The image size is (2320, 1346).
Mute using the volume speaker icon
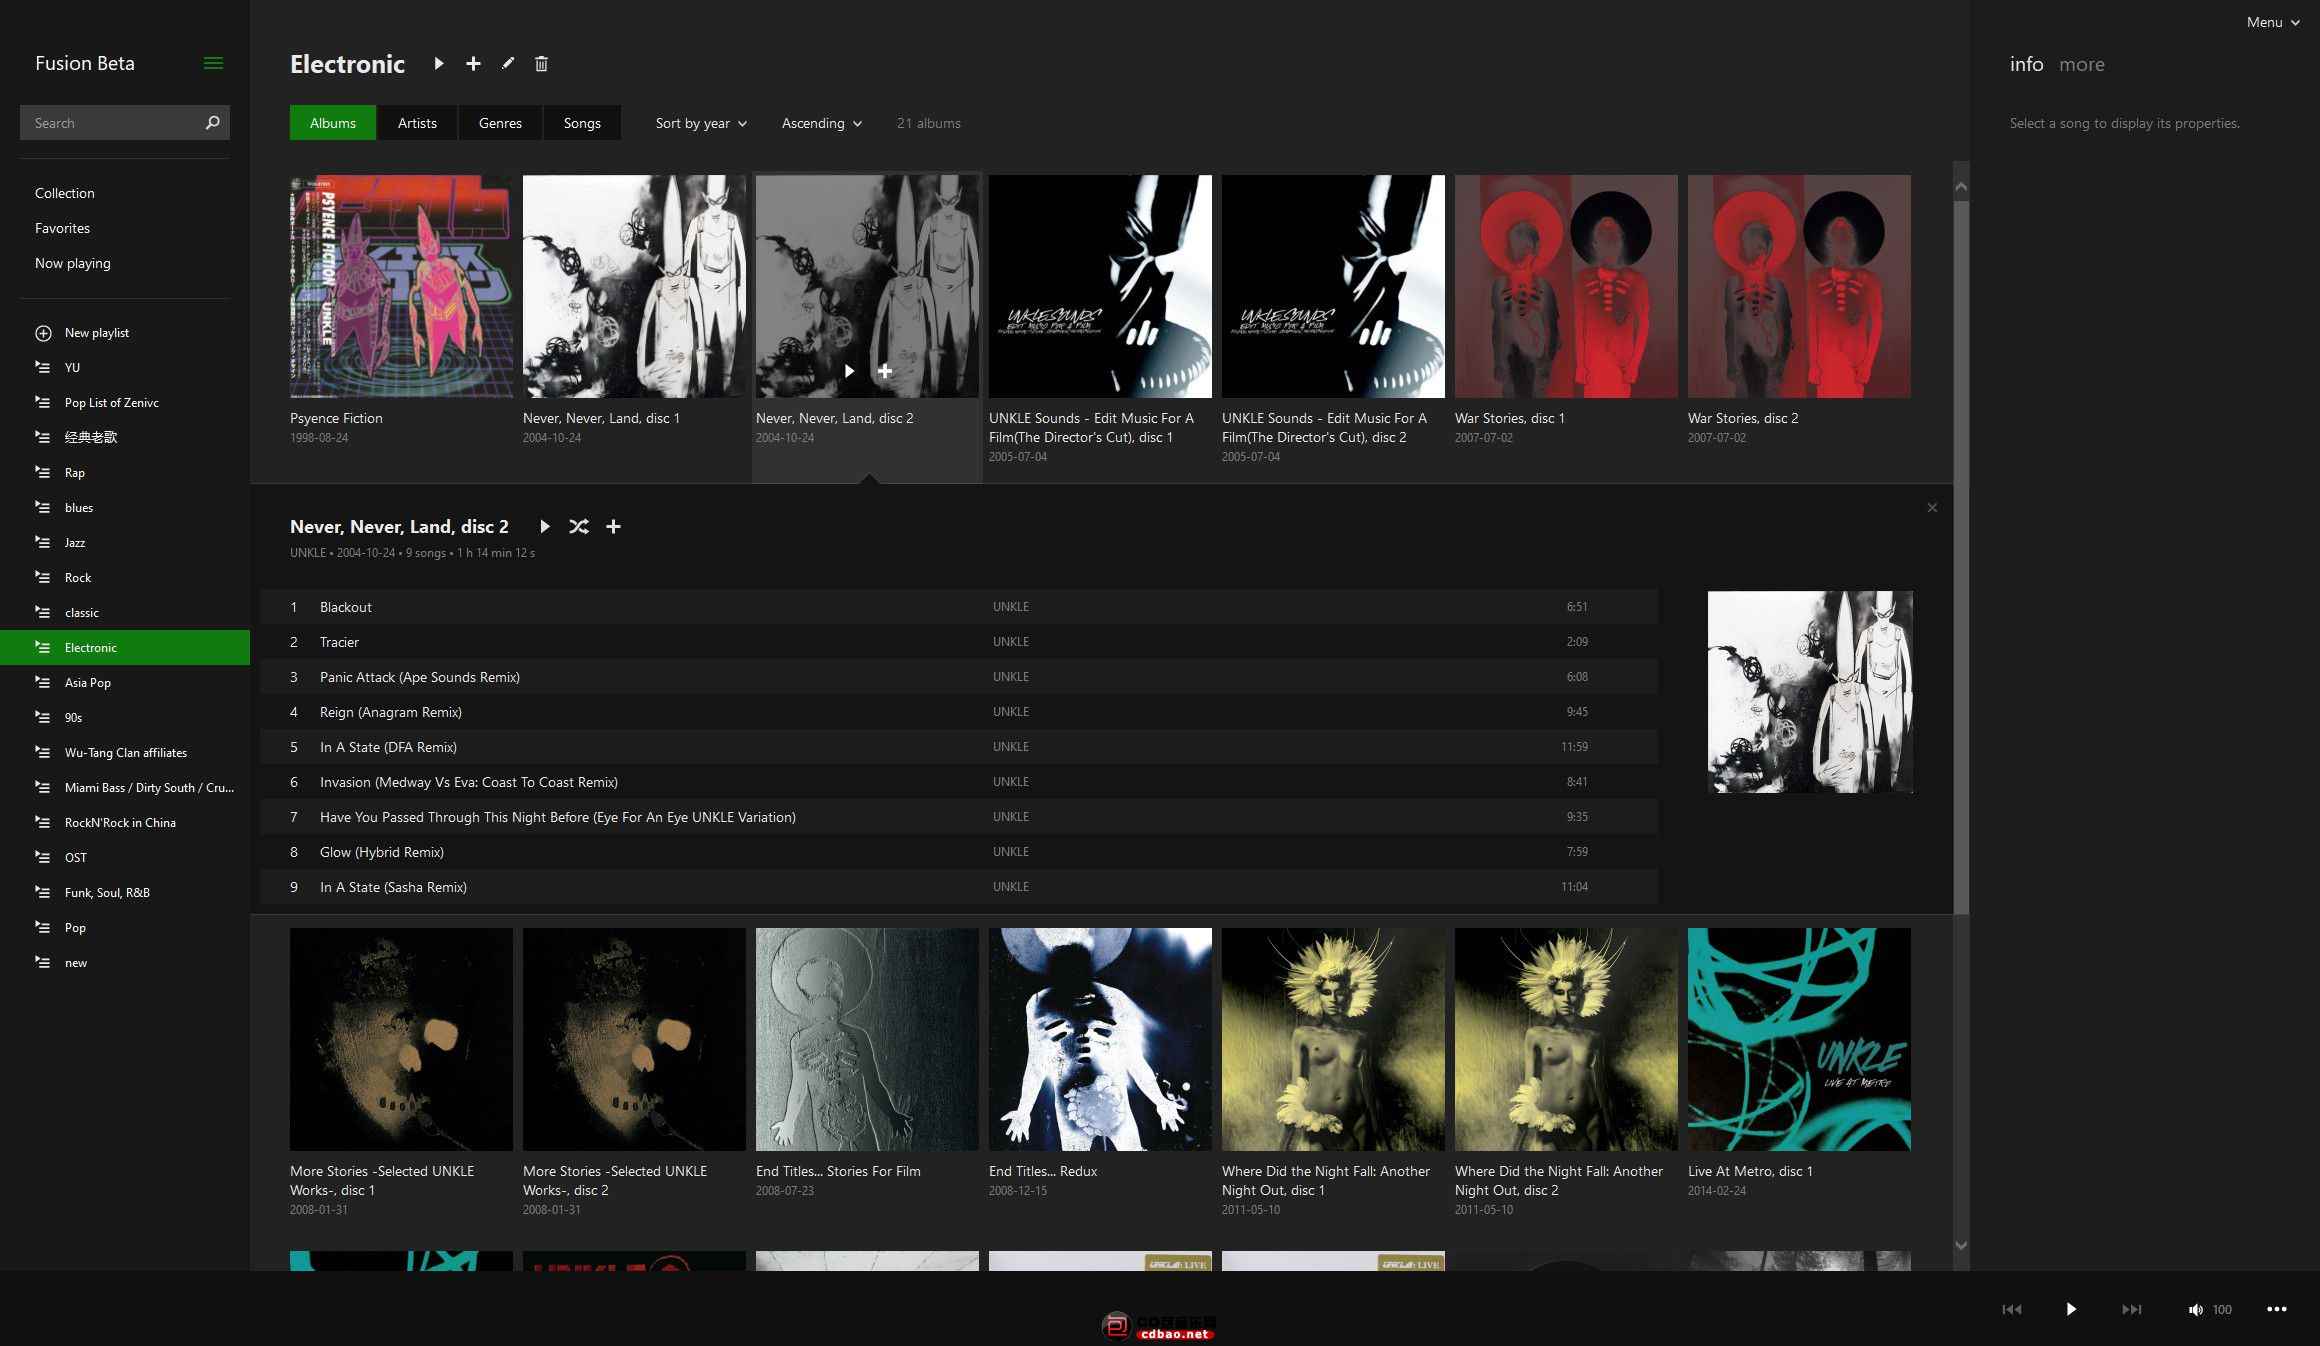point(2195,1309)
